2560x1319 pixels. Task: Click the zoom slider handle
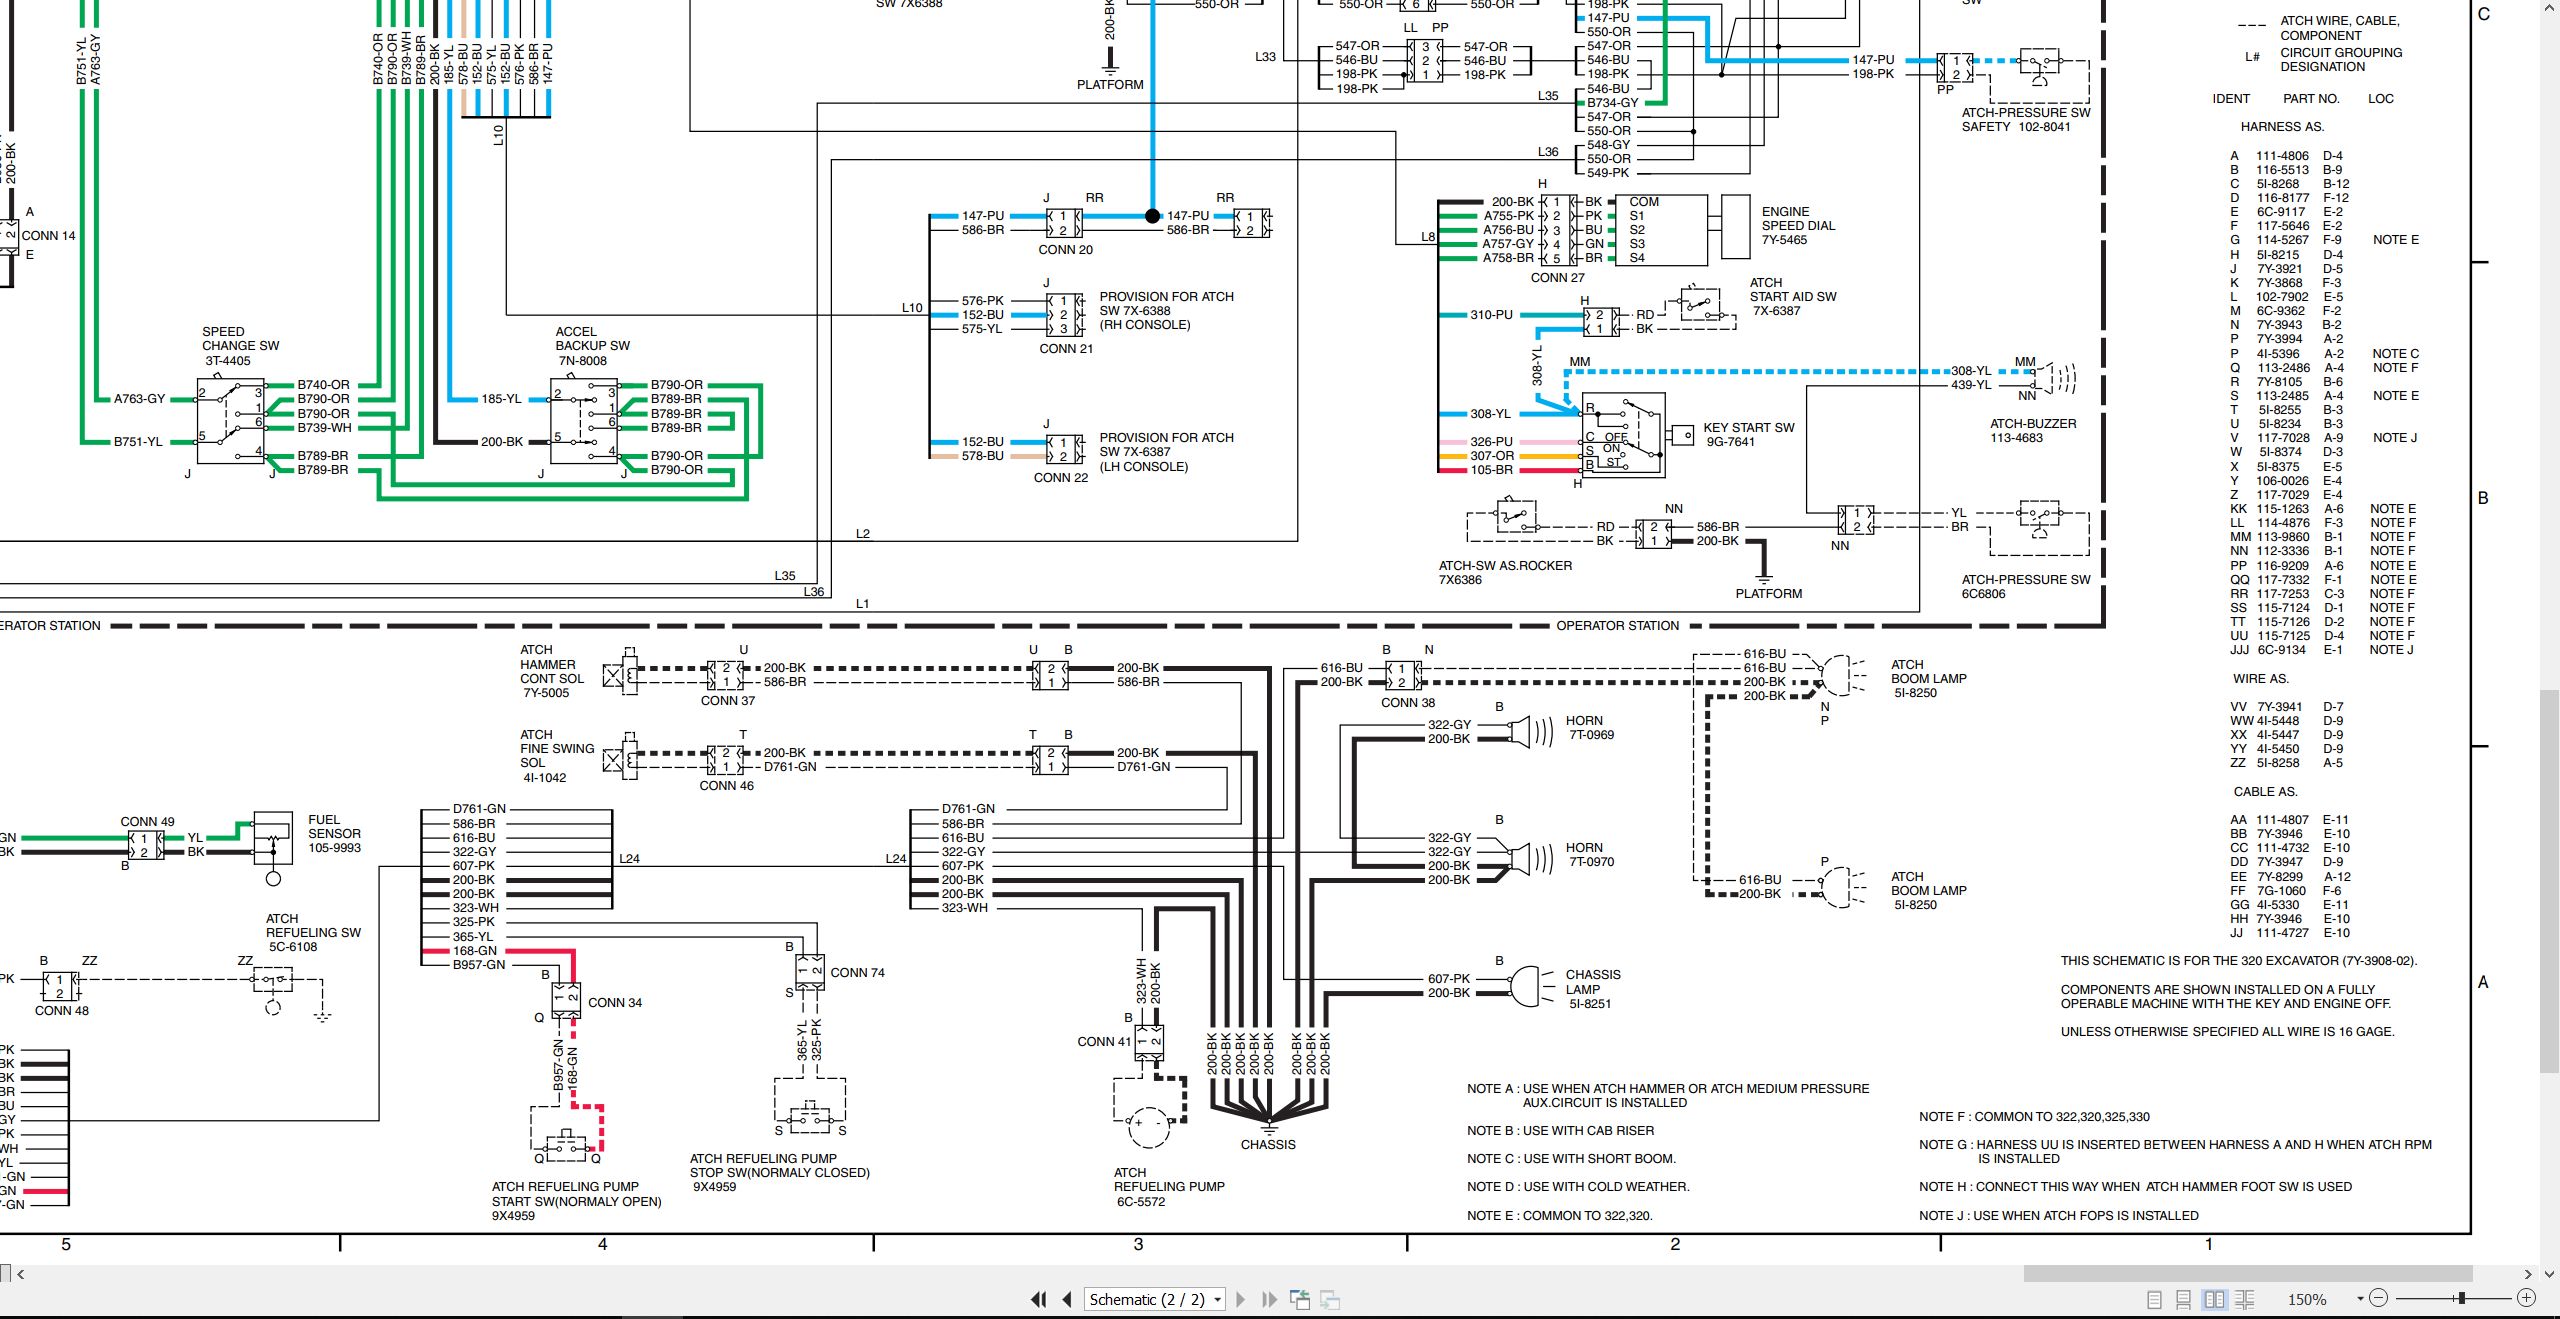click(2461, 1298)
